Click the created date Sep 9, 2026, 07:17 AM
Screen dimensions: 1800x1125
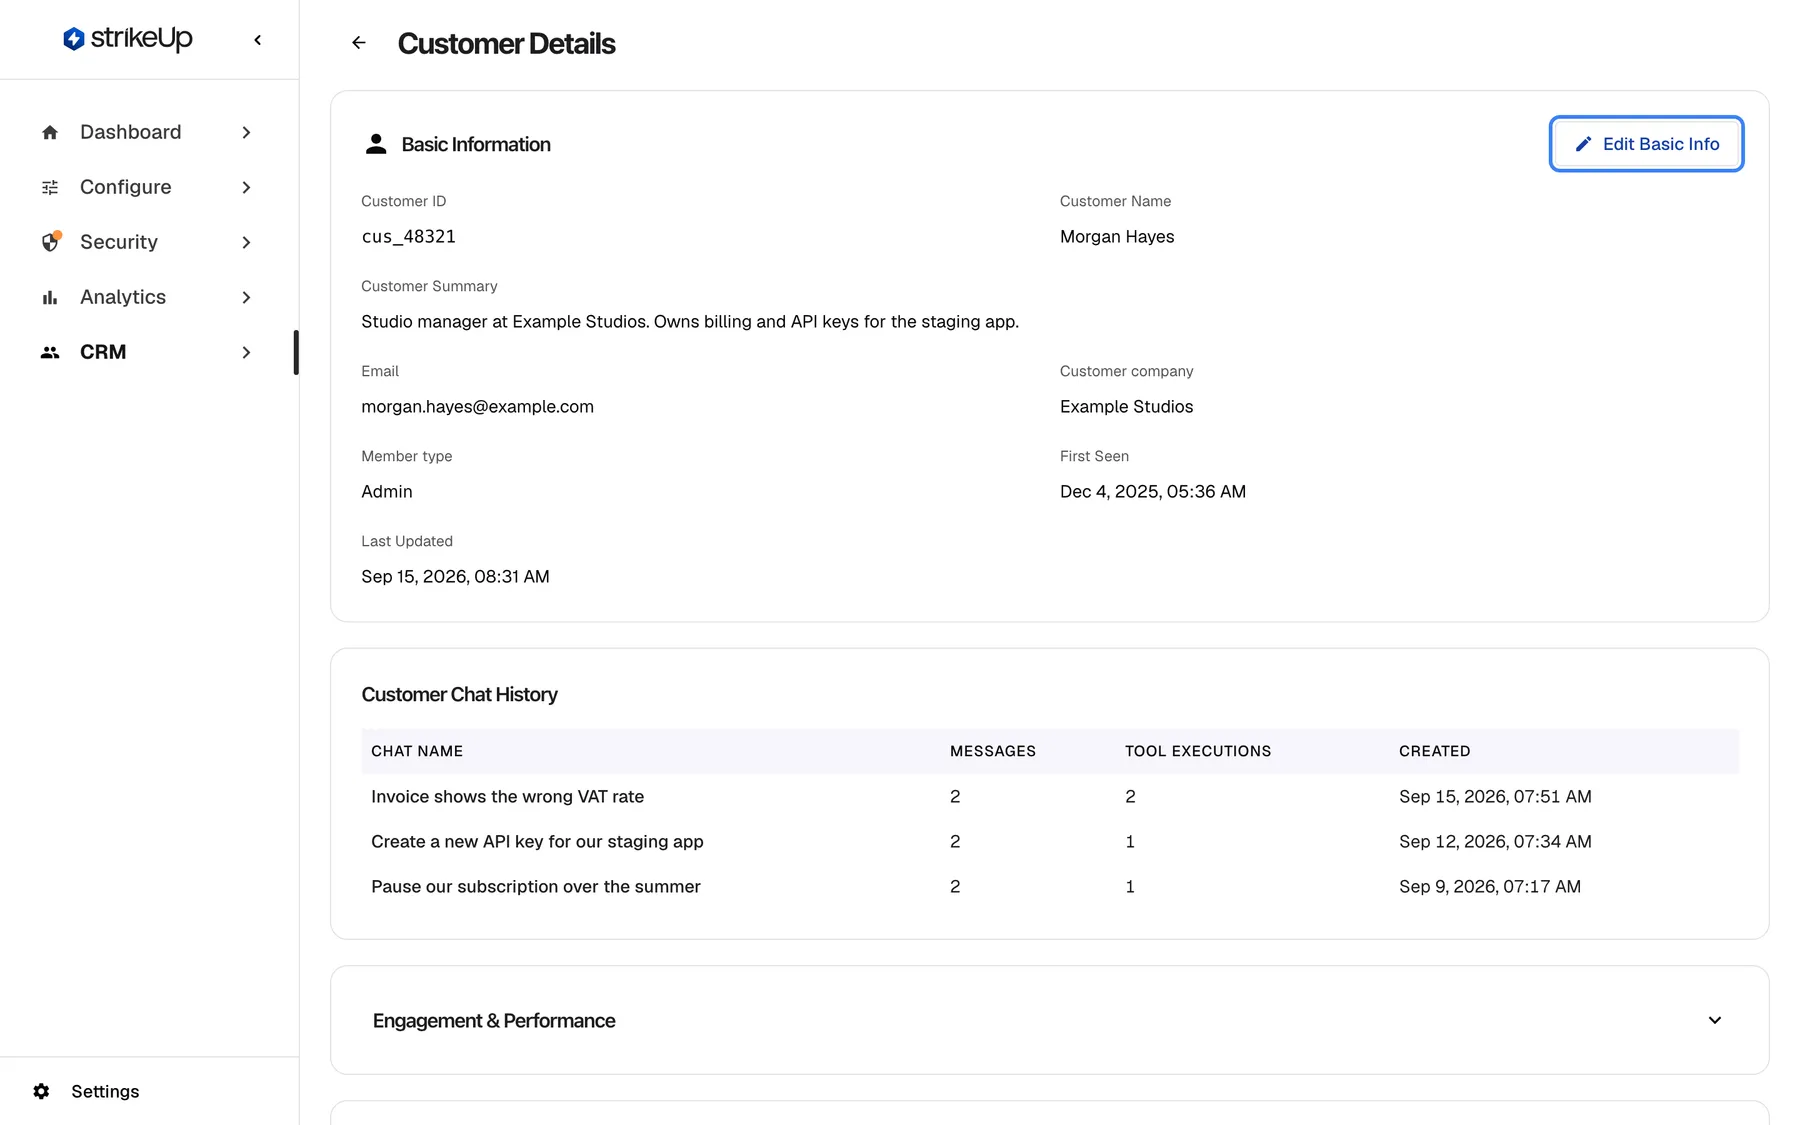pos(1490,887)
